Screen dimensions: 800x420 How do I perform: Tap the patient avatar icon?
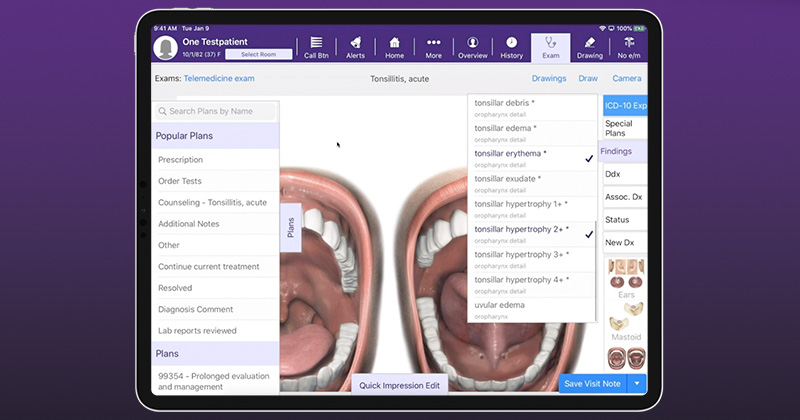tap(165, 47)
